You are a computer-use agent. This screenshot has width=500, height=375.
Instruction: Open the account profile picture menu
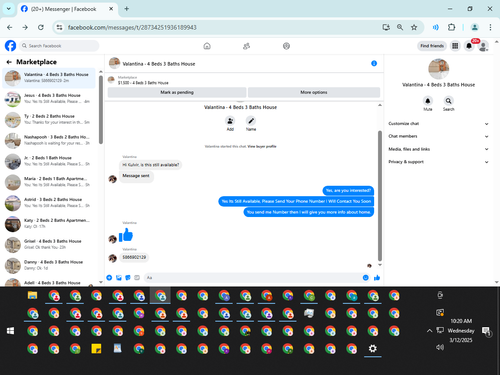[x=483, y=46]
